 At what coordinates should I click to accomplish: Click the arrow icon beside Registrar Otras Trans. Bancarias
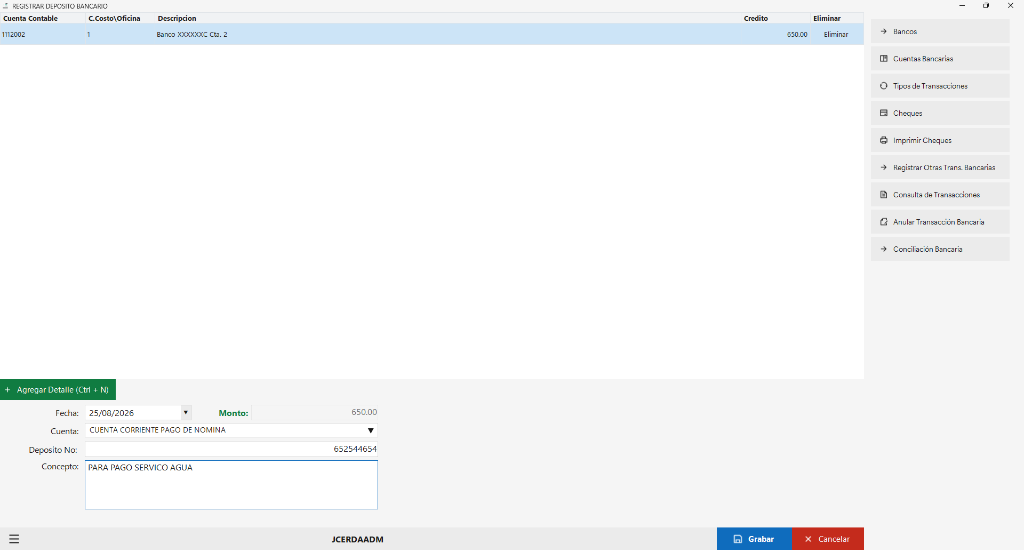click(884, 167)
